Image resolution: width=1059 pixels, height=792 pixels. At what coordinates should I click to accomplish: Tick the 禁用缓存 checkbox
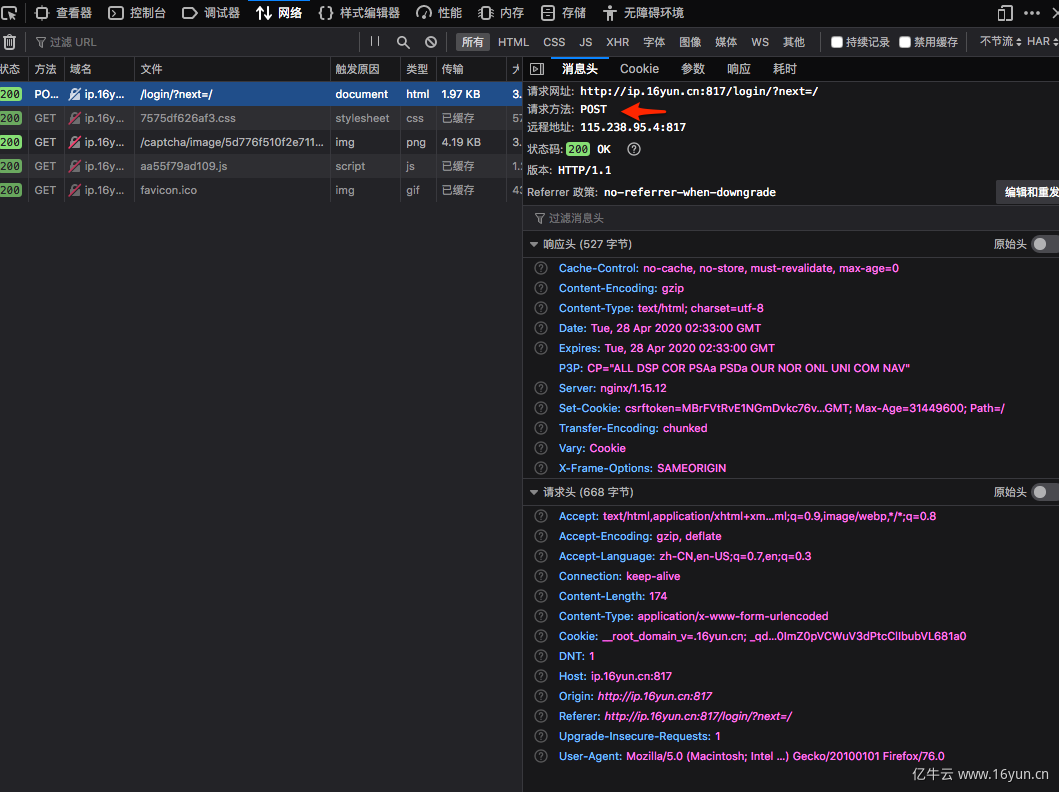click(905, 42)
